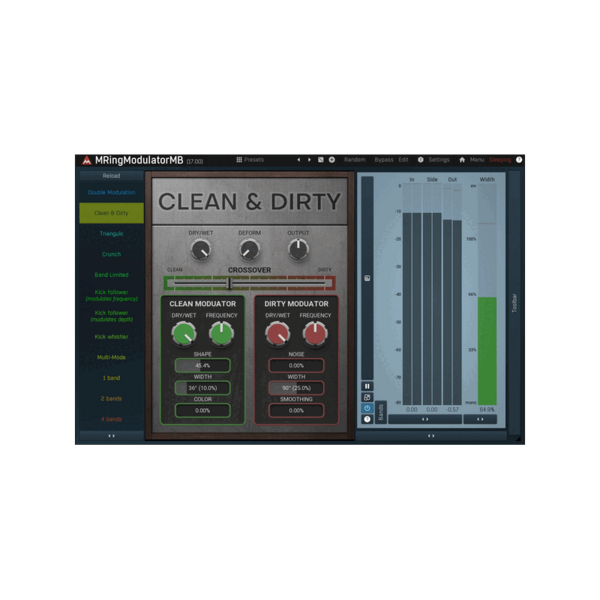Screen dimensions: 600x600
Task: Collapse meter panel with bottom arrows bar
Action: point(431,436)
